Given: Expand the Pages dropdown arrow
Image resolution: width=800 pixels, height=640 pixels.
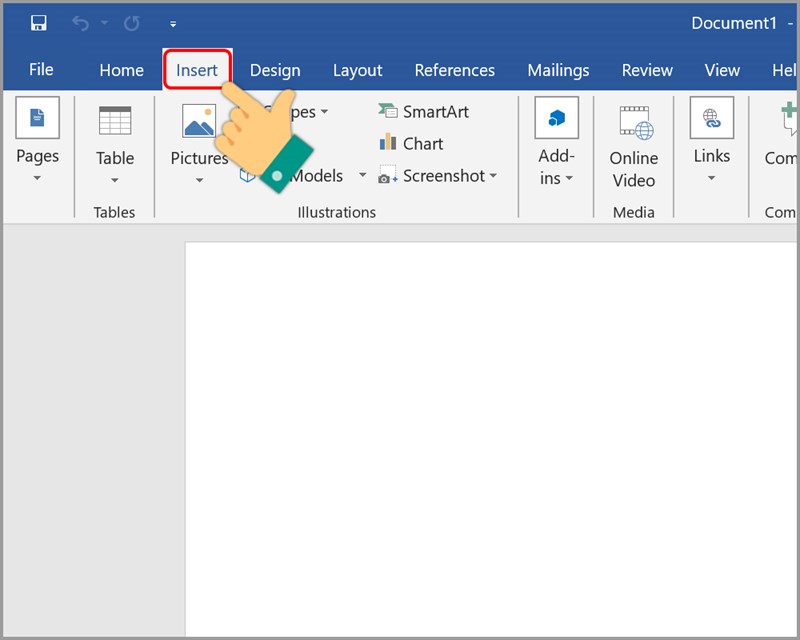Looking at the screenshot, I should tap(37, 178).
